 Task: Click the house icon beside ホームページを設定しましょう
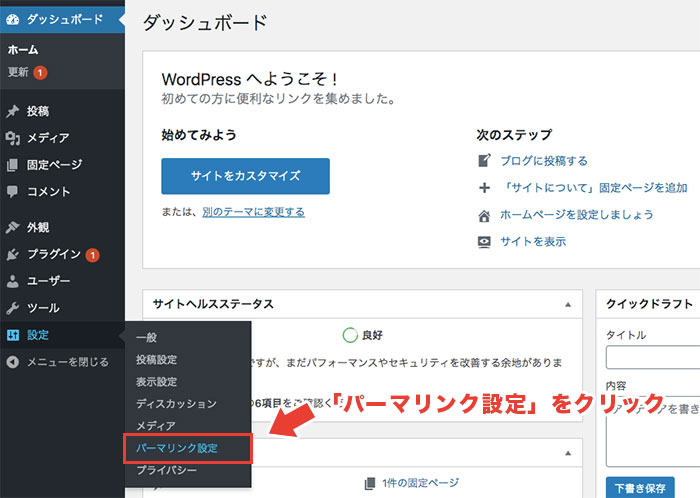[484, 216]
